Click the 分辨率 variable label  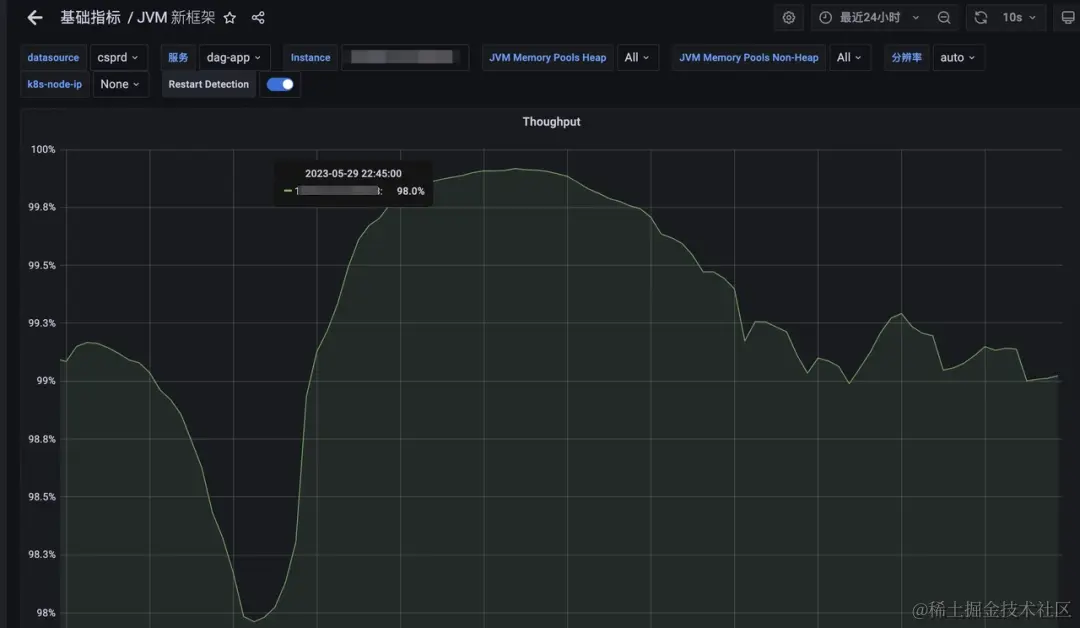(906, 57)
